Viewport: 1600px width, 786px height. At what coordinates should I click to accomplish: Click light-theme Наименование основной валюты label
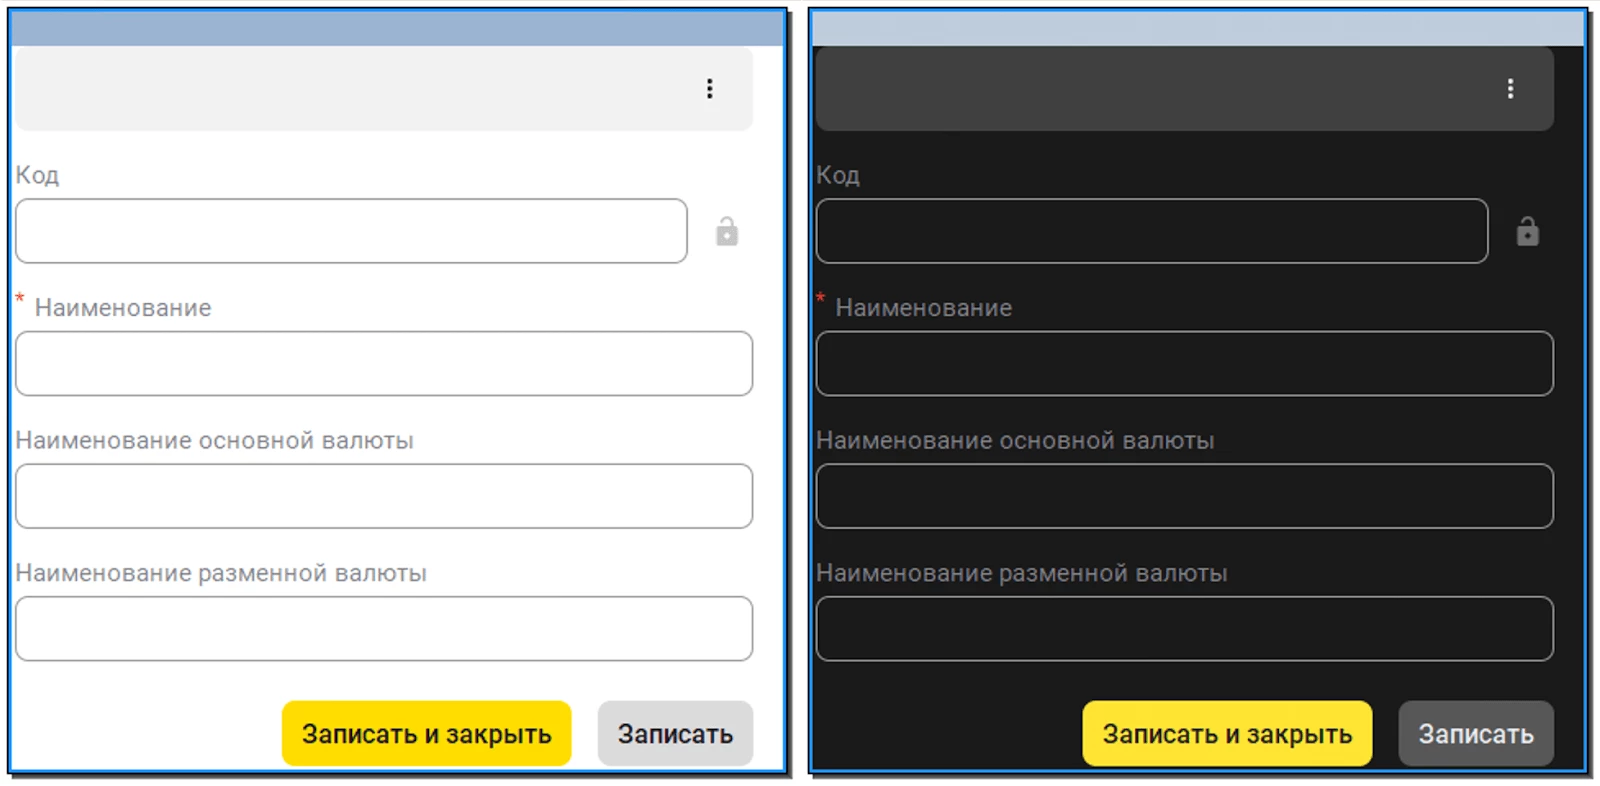(x=214, y=441)
